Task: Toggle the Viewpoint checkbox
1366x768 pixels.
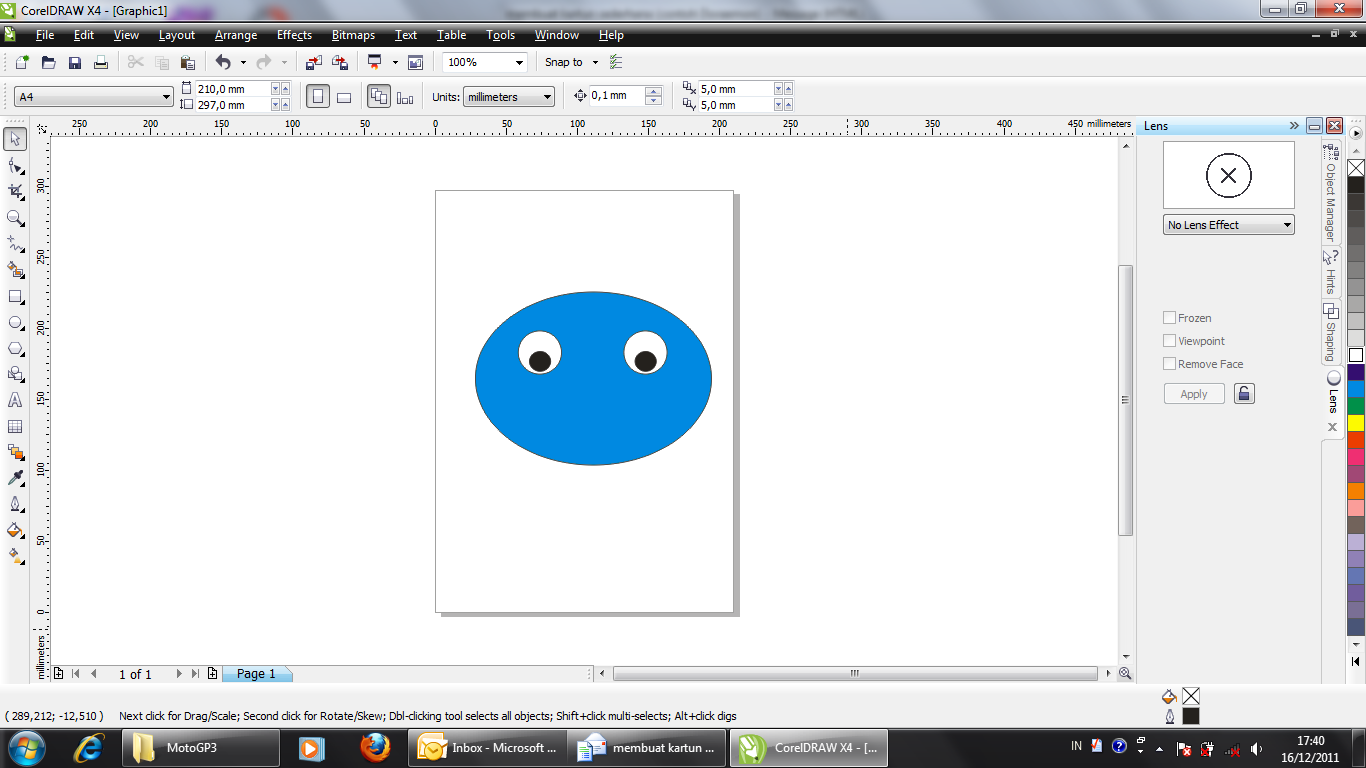Action: pyautogui.click(x=1169, y=341)
